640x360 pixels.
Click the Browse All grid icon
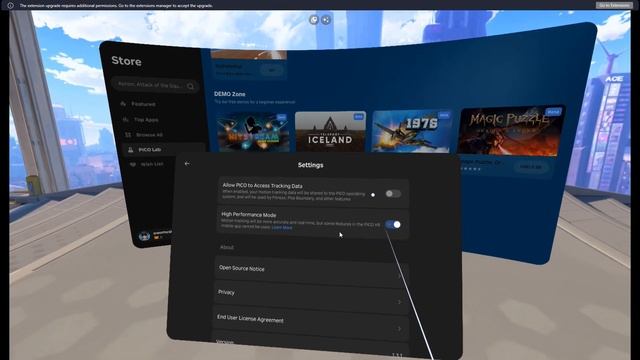coord(128,134)
